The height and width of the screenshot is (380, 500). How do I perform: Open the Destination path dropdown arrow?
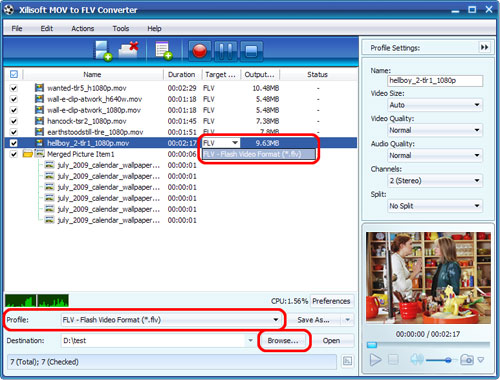pos(250,341)
